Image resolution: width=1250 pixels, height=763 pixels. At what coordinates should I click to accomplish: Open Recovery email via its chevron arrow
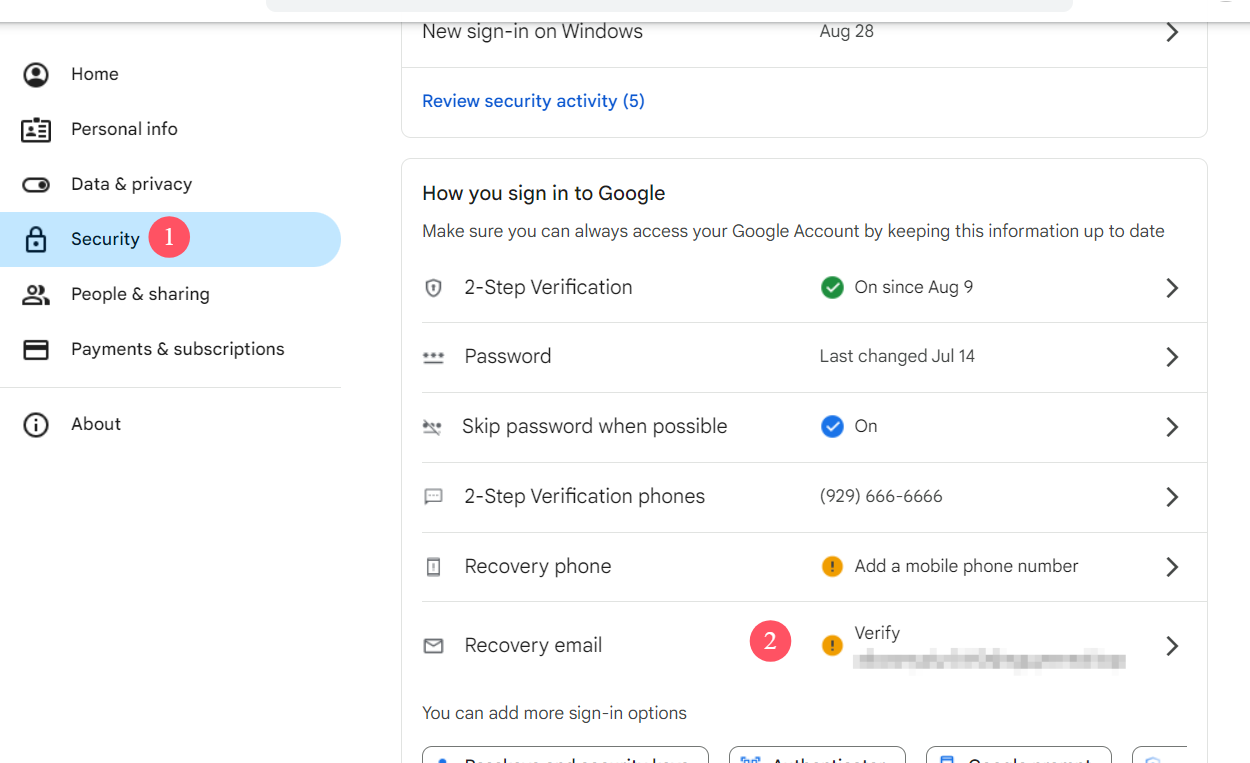[1172, 646]
